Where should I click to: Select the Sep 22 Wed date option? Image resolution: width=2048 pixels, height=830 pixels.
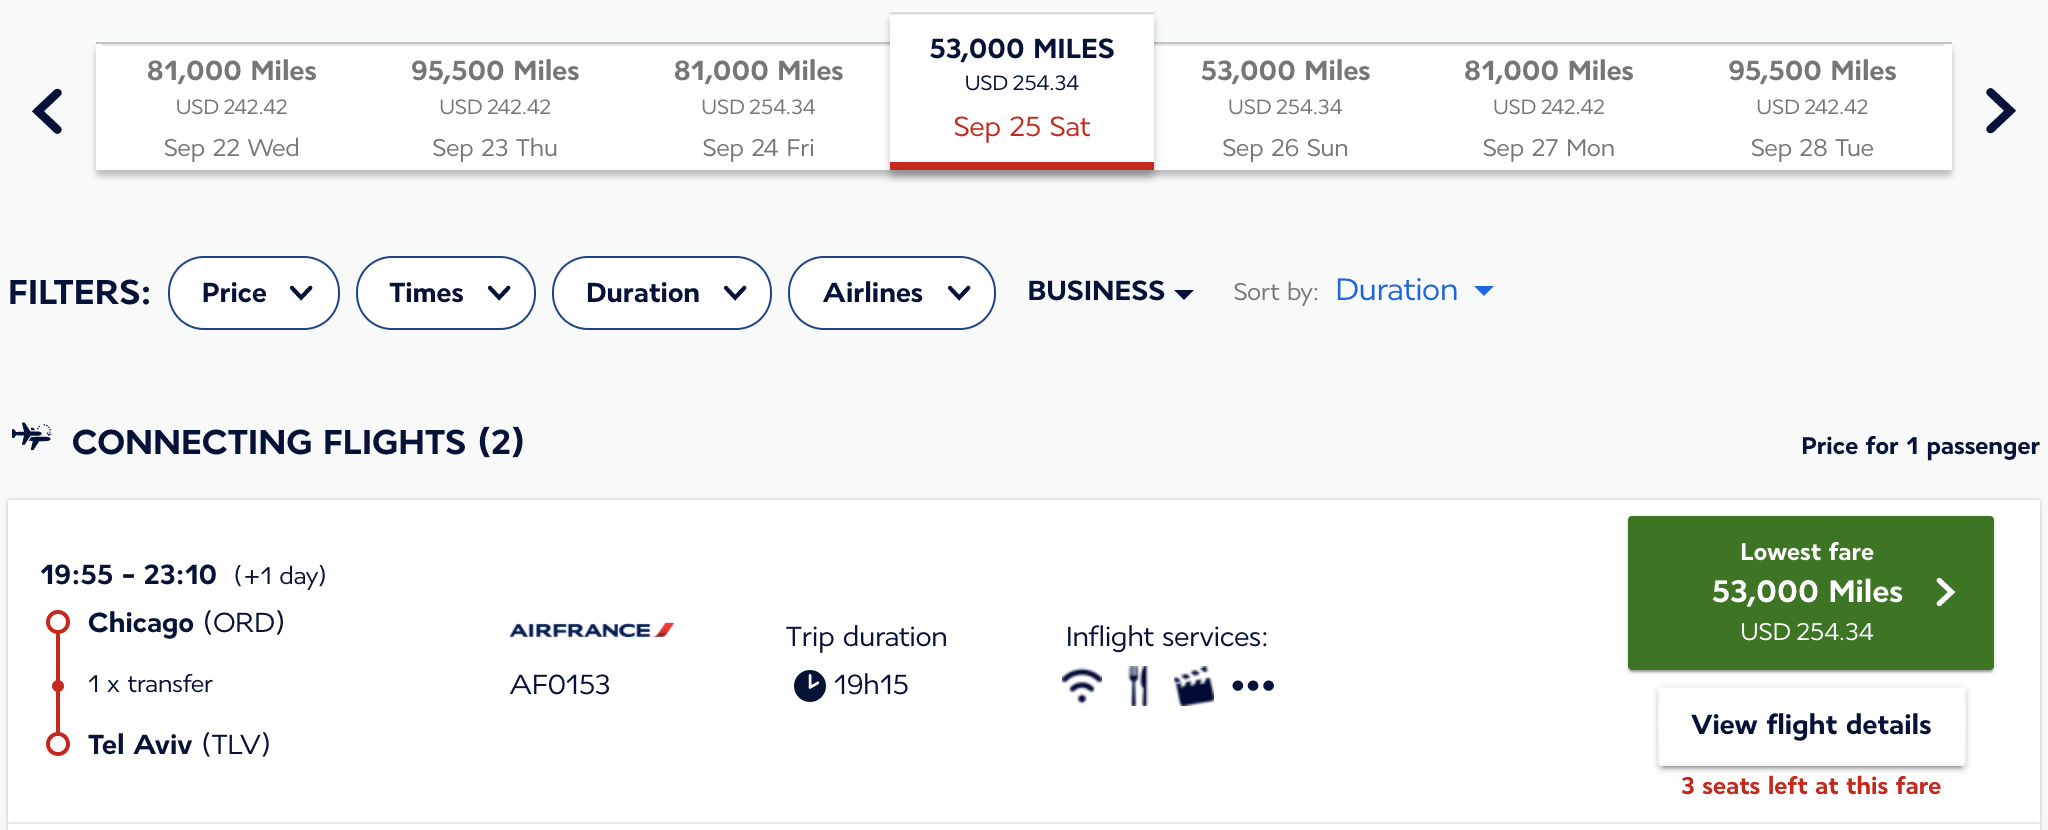(x=230, y=107)
